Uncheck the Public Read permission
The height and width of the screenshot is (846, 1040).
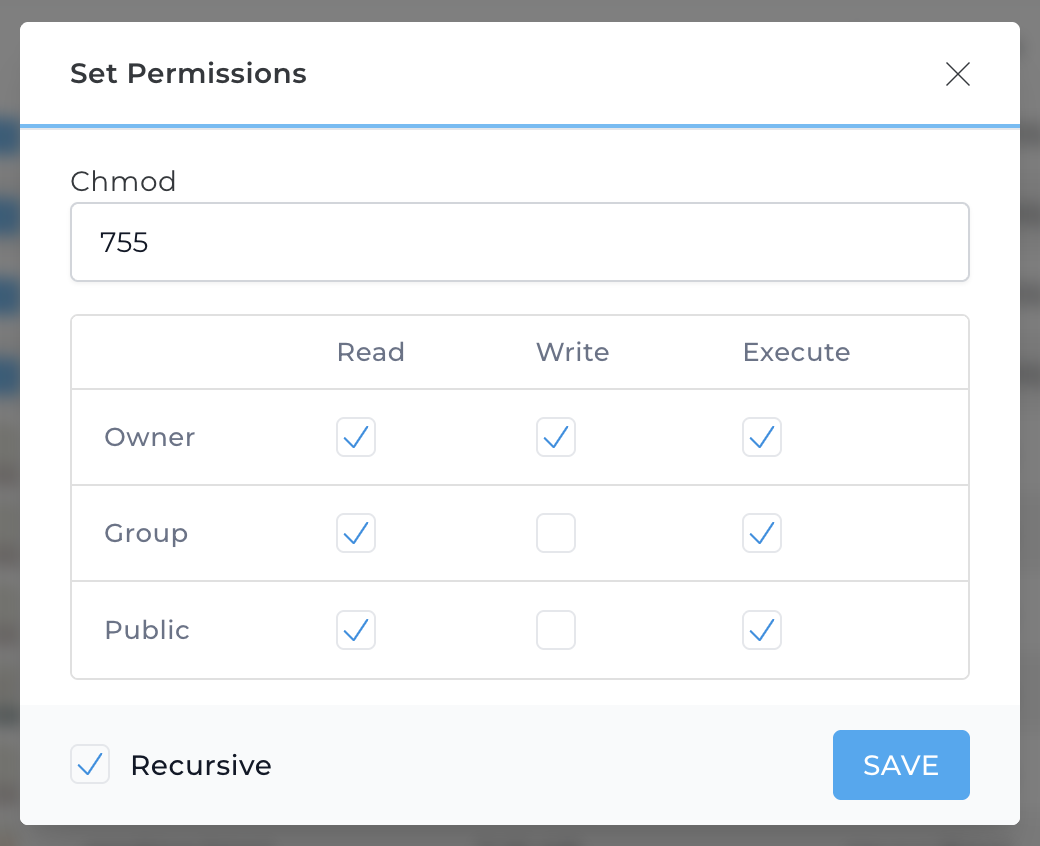(356, 630)
